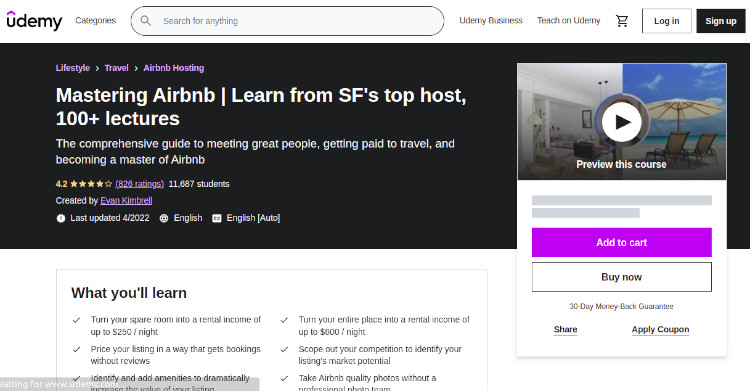Screen dimensions: 750x391
Task: Open Teach on Udemy link
Action: 568,21
